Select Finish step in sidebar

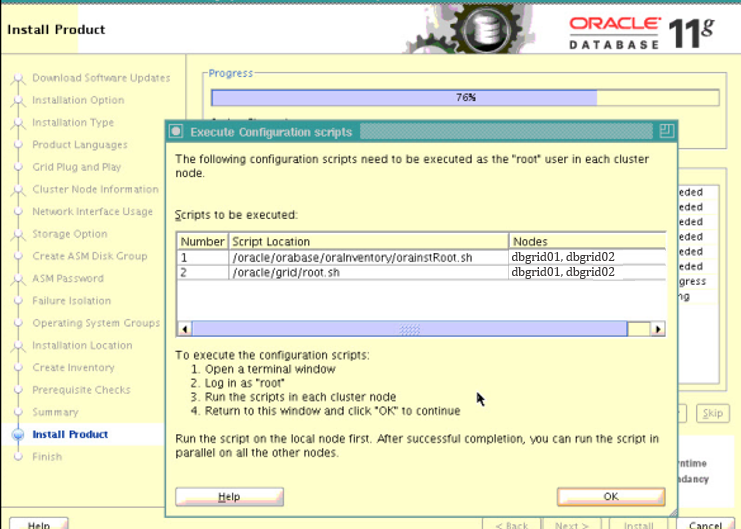click(47, 457)
